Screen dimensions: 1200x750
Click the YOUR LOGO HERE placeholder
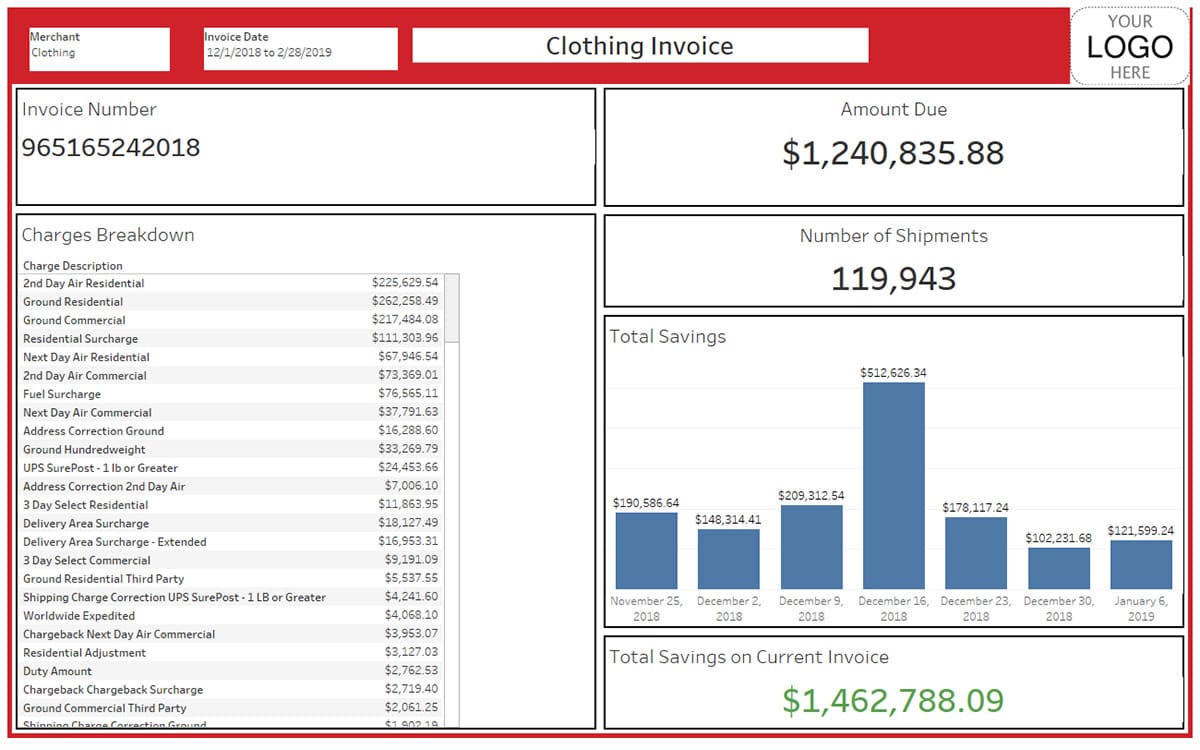click(x=1129, y=47)
